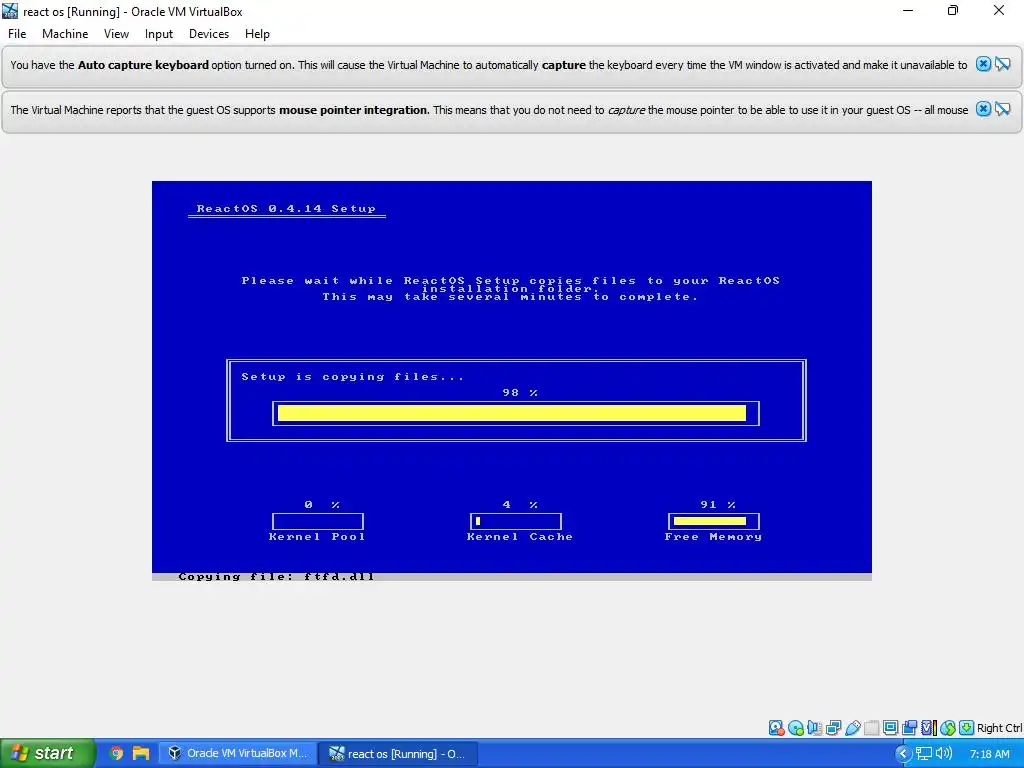
Task: Open the File menu
Action: tap(17, 34)
